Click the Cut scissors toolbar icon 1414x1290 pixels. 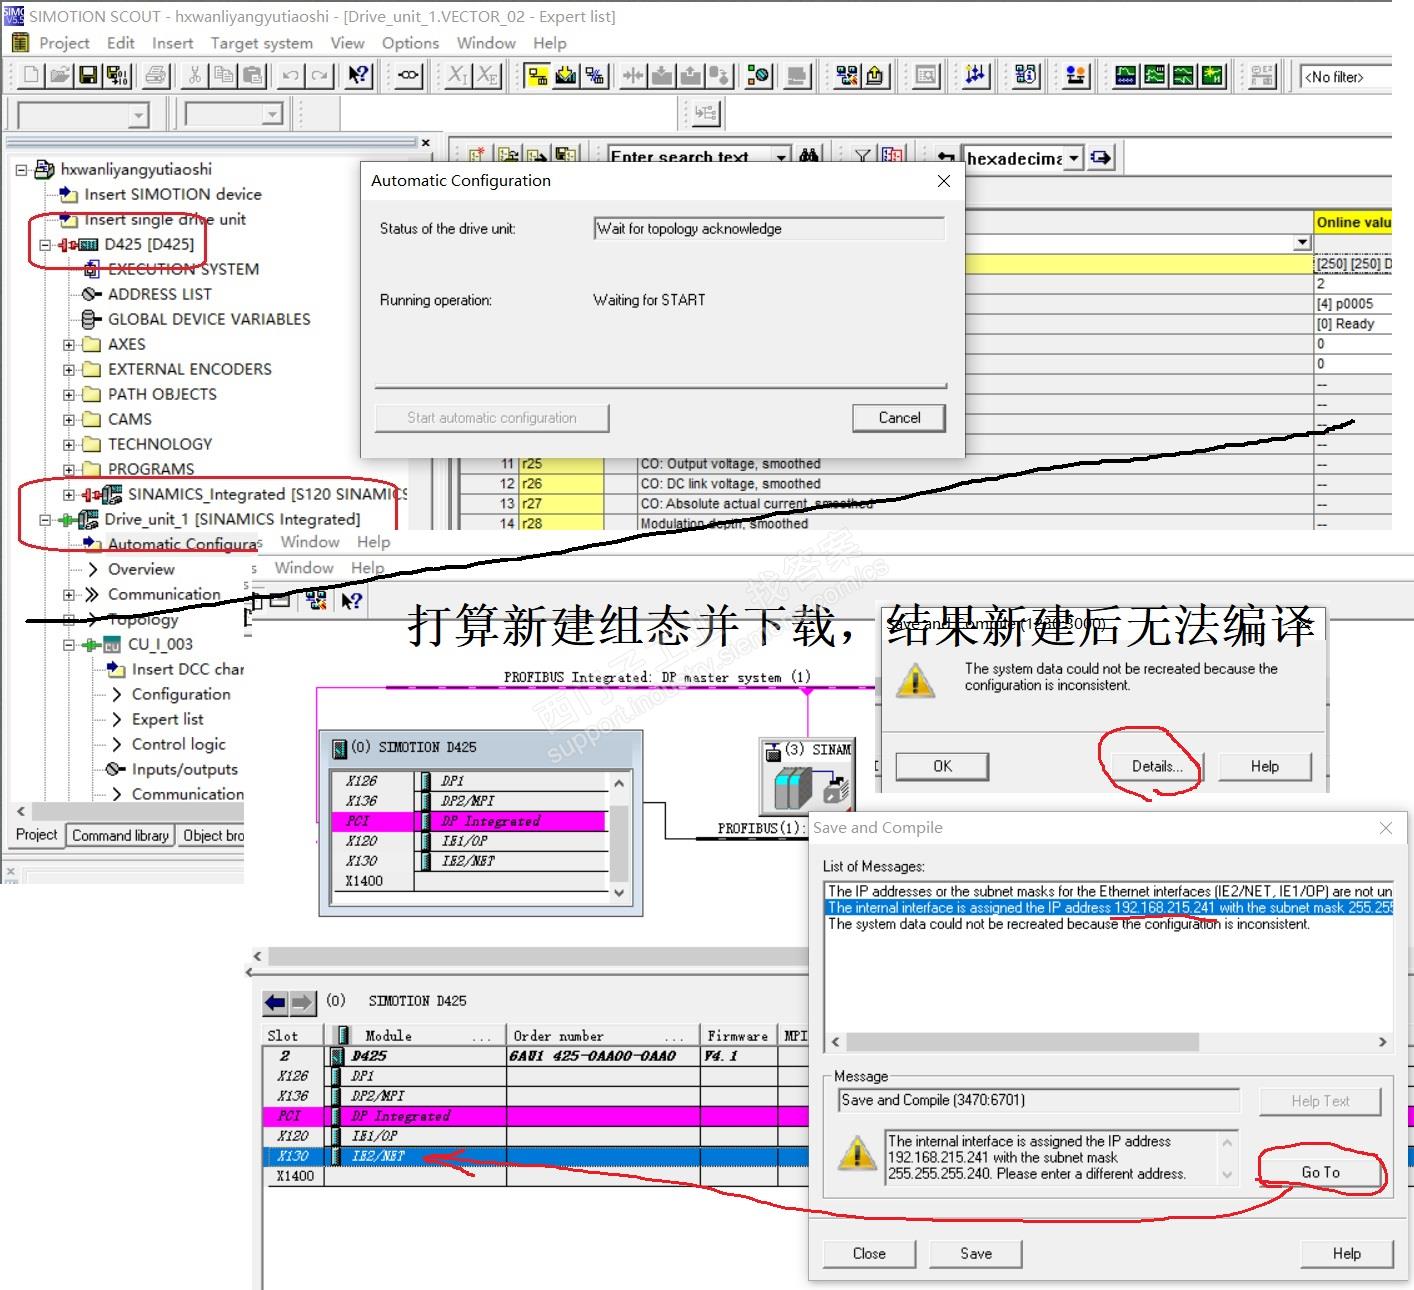[195, 75]
